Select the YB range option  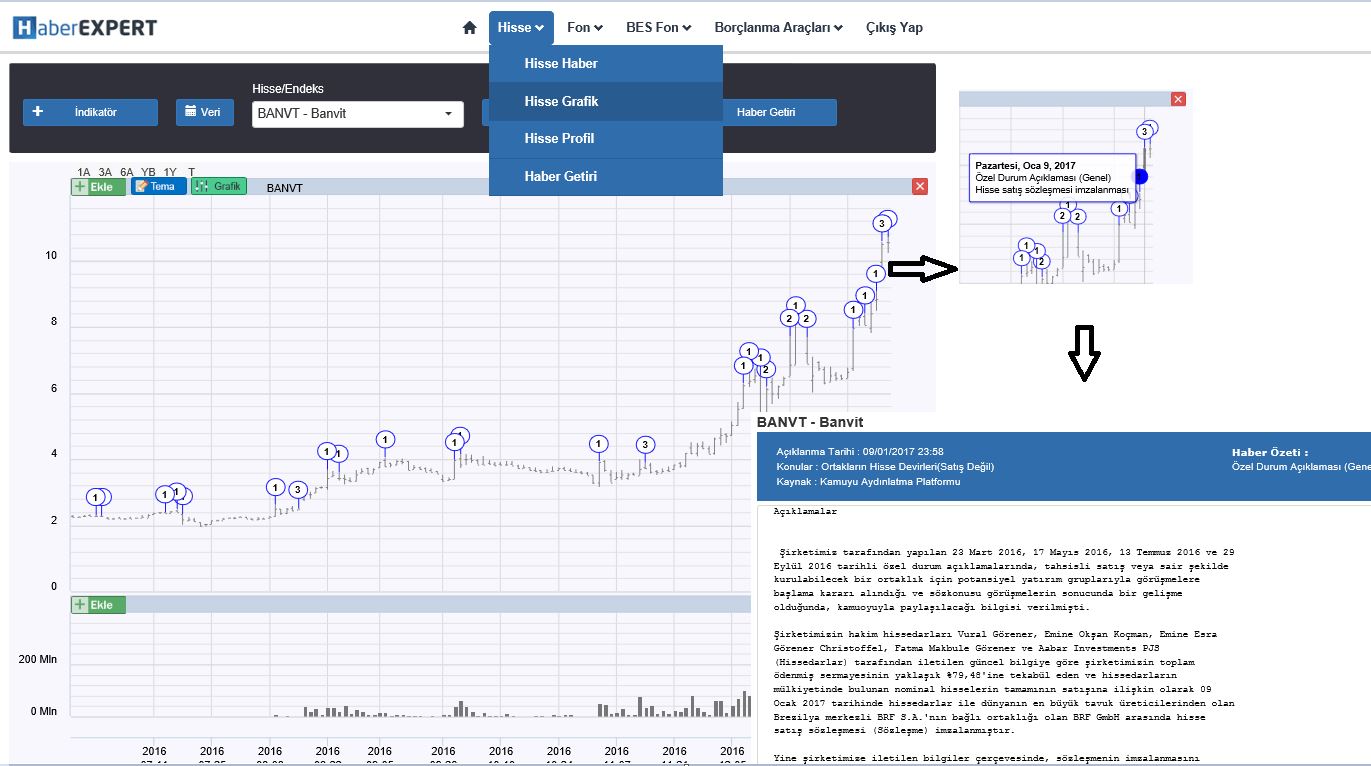tap(148, 172)
